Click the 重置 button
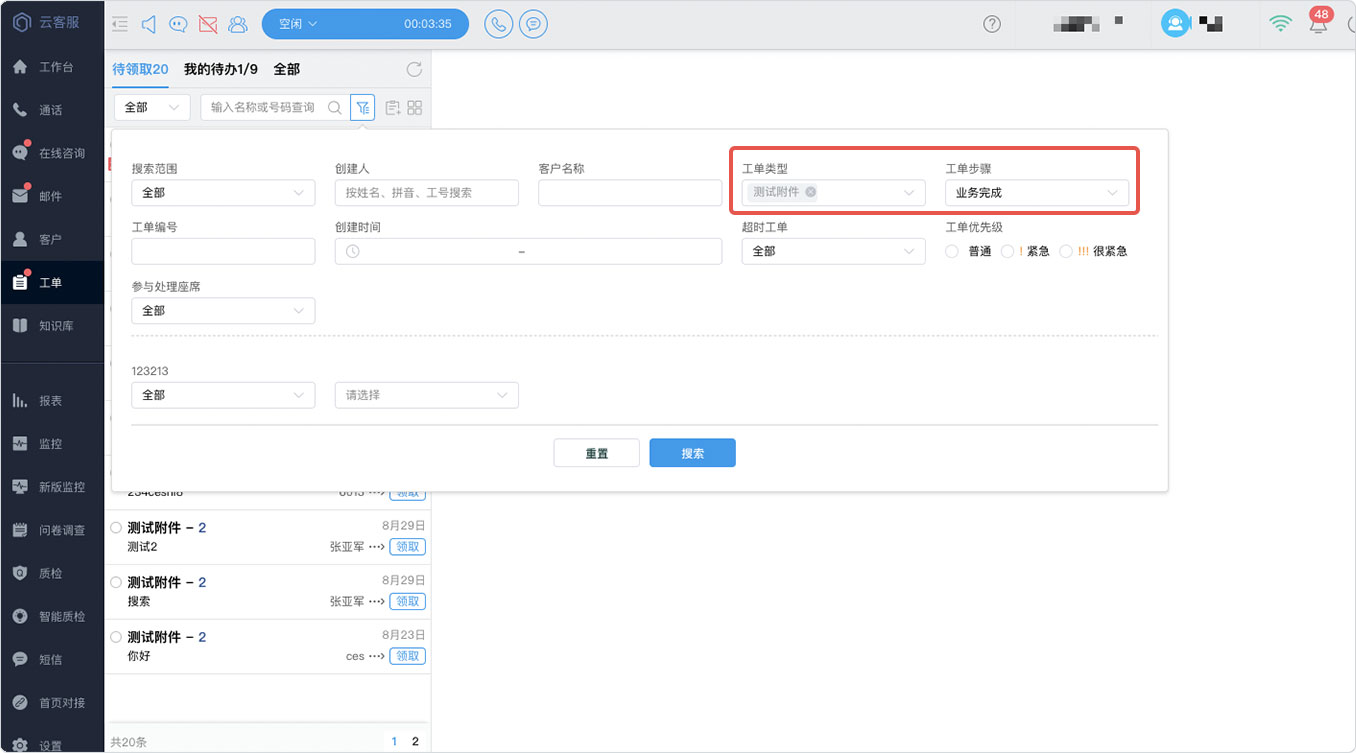This screenshot has width=1356, height=753. 597,453
